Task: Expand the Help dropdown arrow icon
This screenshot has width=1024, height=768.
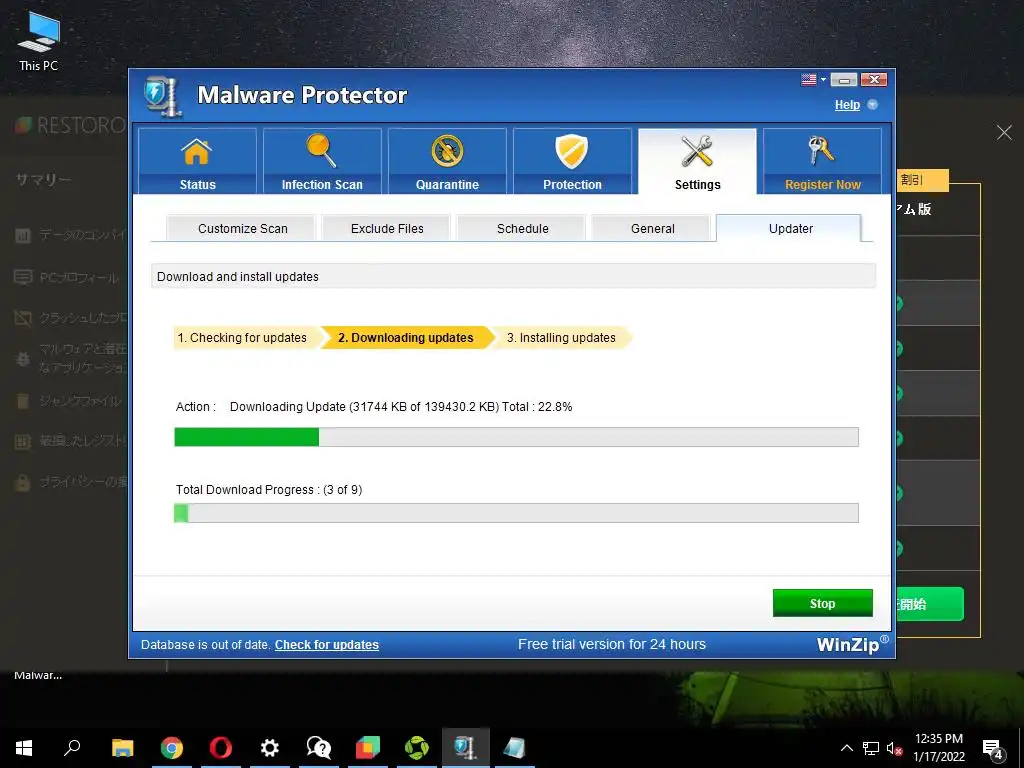Action: (x=872, y=104)
